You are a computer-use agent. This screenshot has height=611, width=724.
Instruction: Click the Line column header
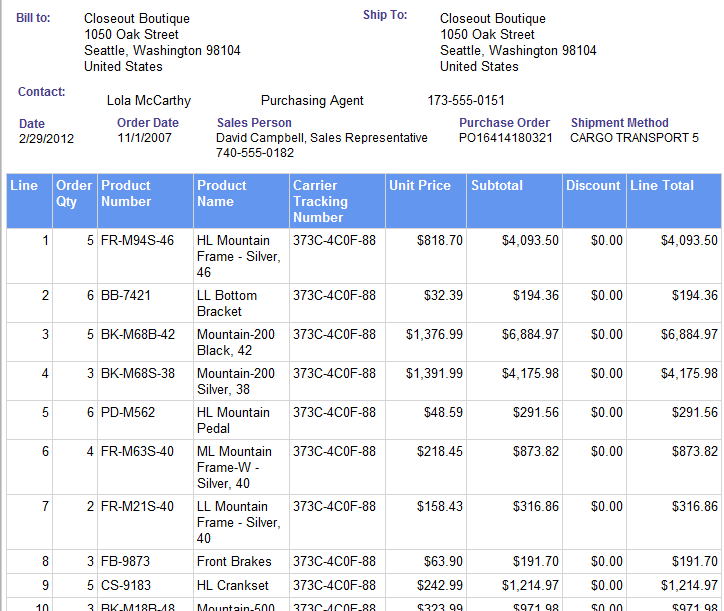coord(30,201)
